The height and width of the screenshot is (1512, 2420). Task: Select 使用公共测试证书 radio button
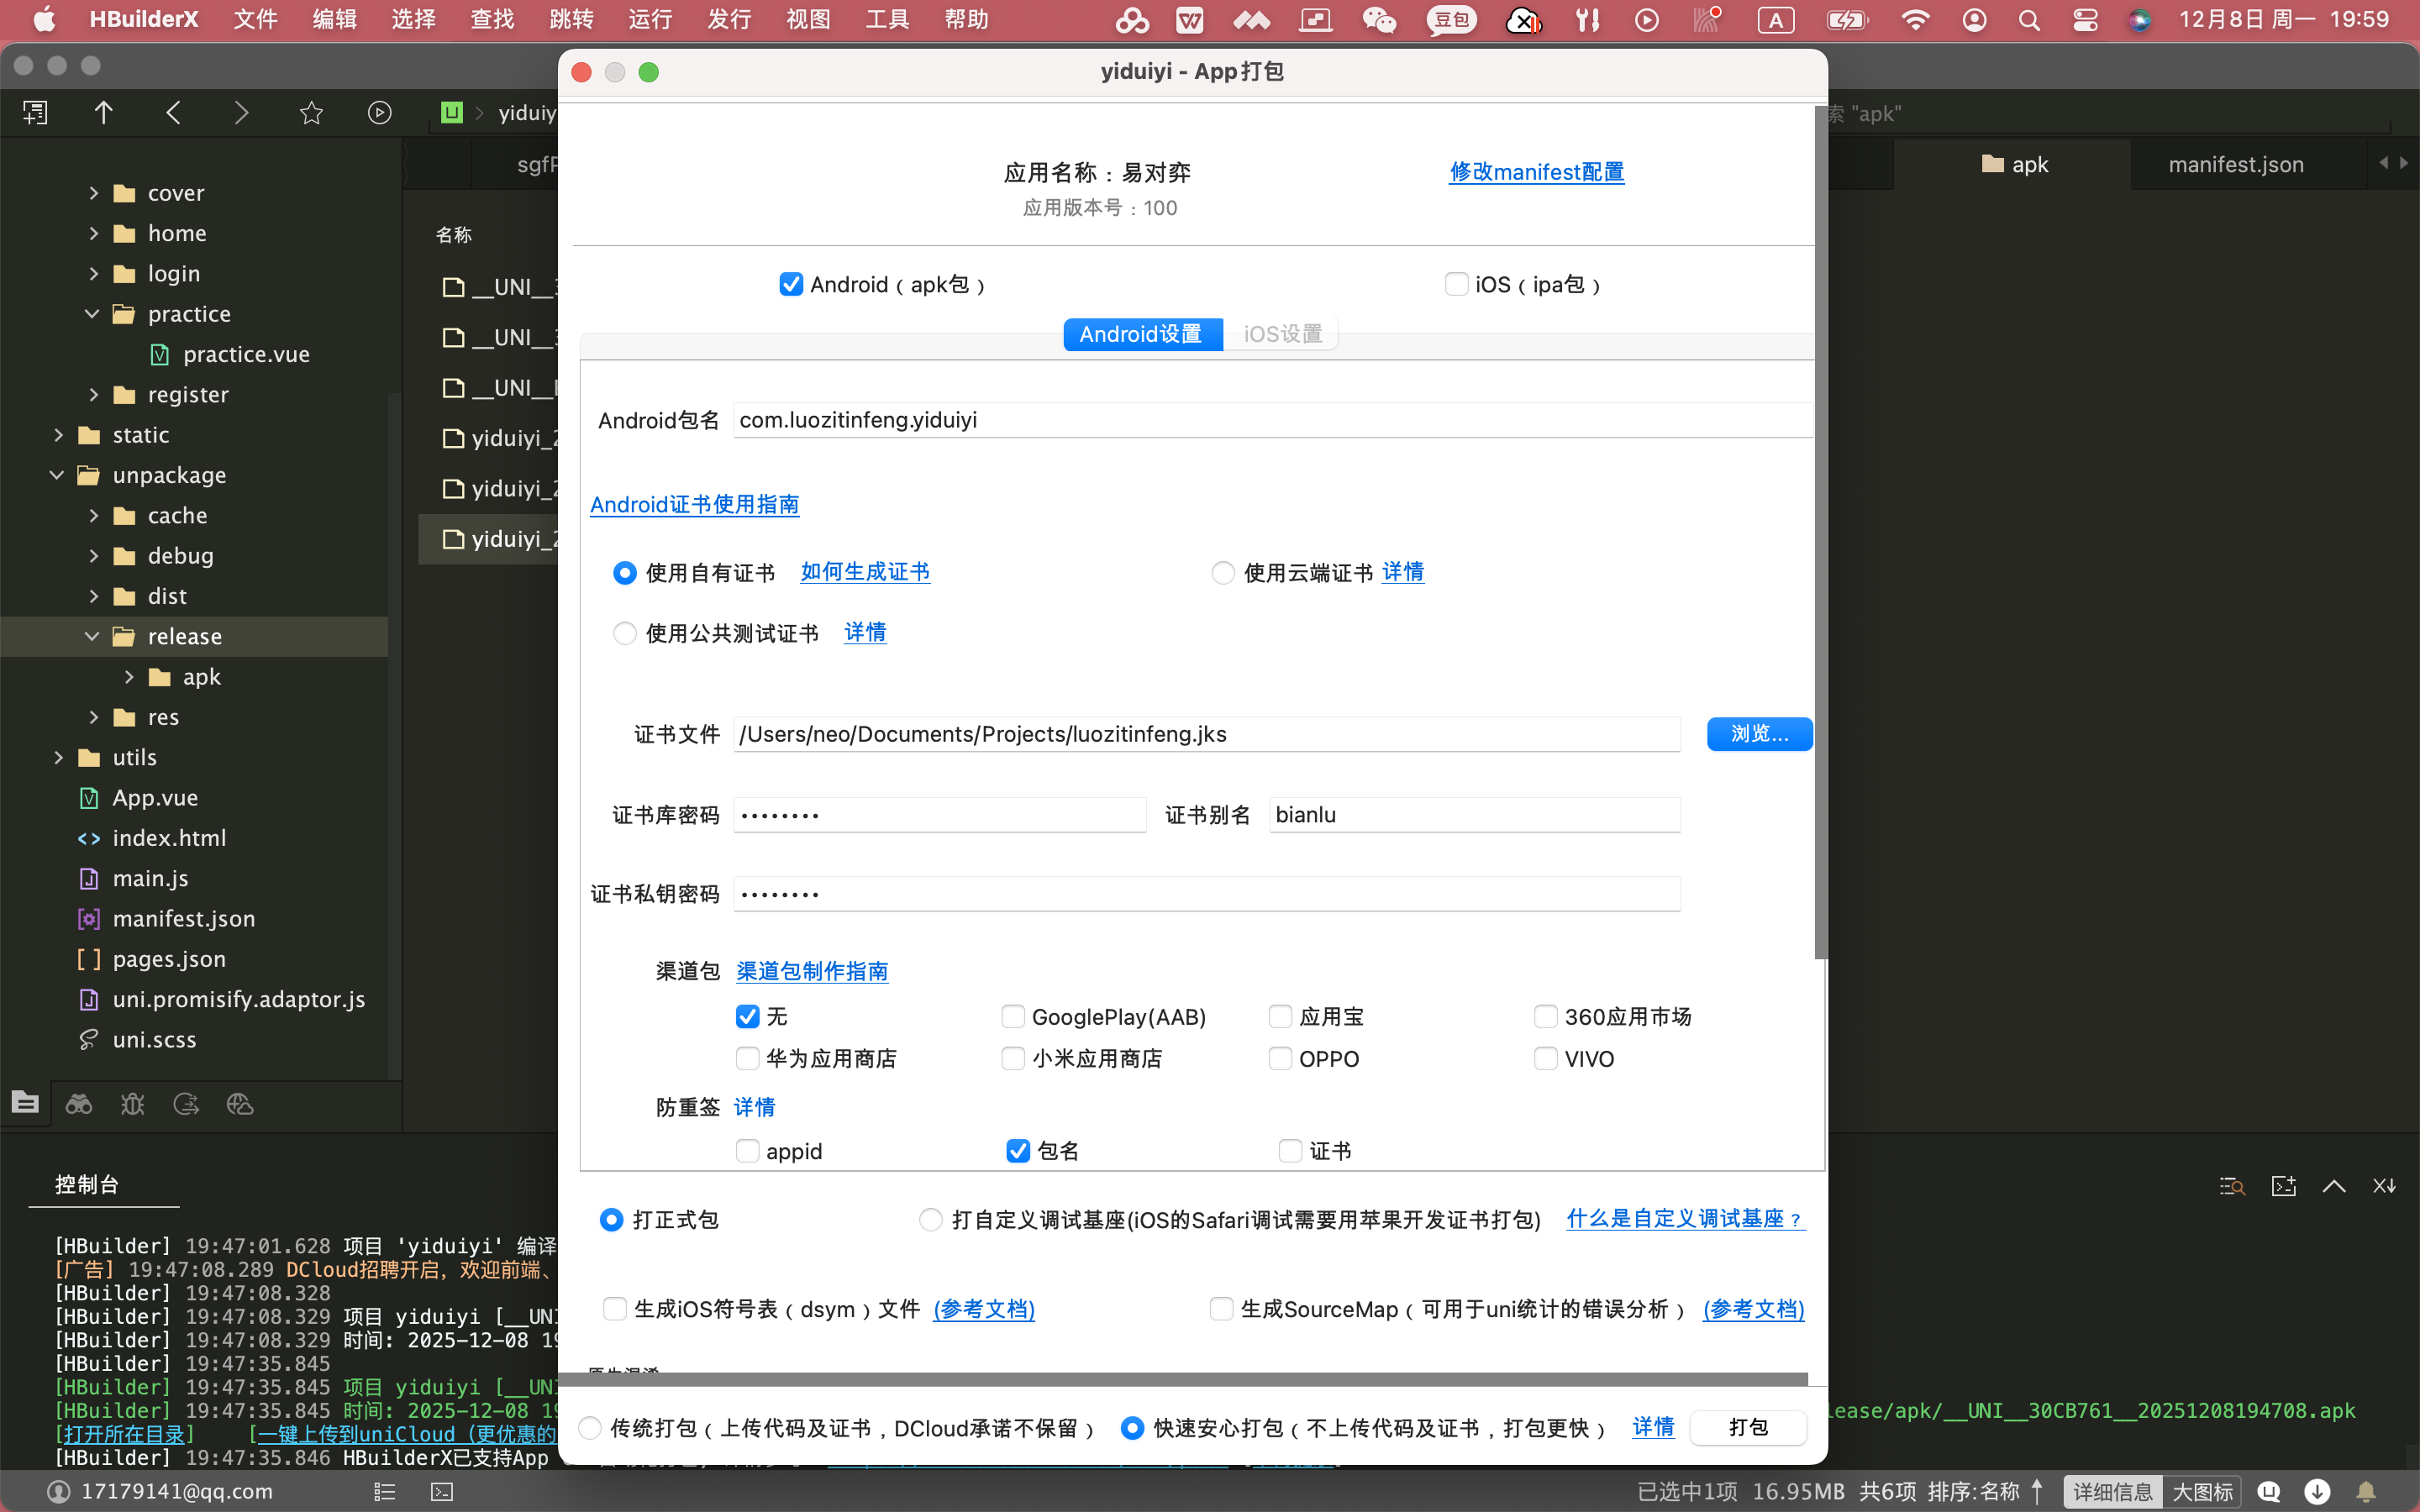click(625, 633)
